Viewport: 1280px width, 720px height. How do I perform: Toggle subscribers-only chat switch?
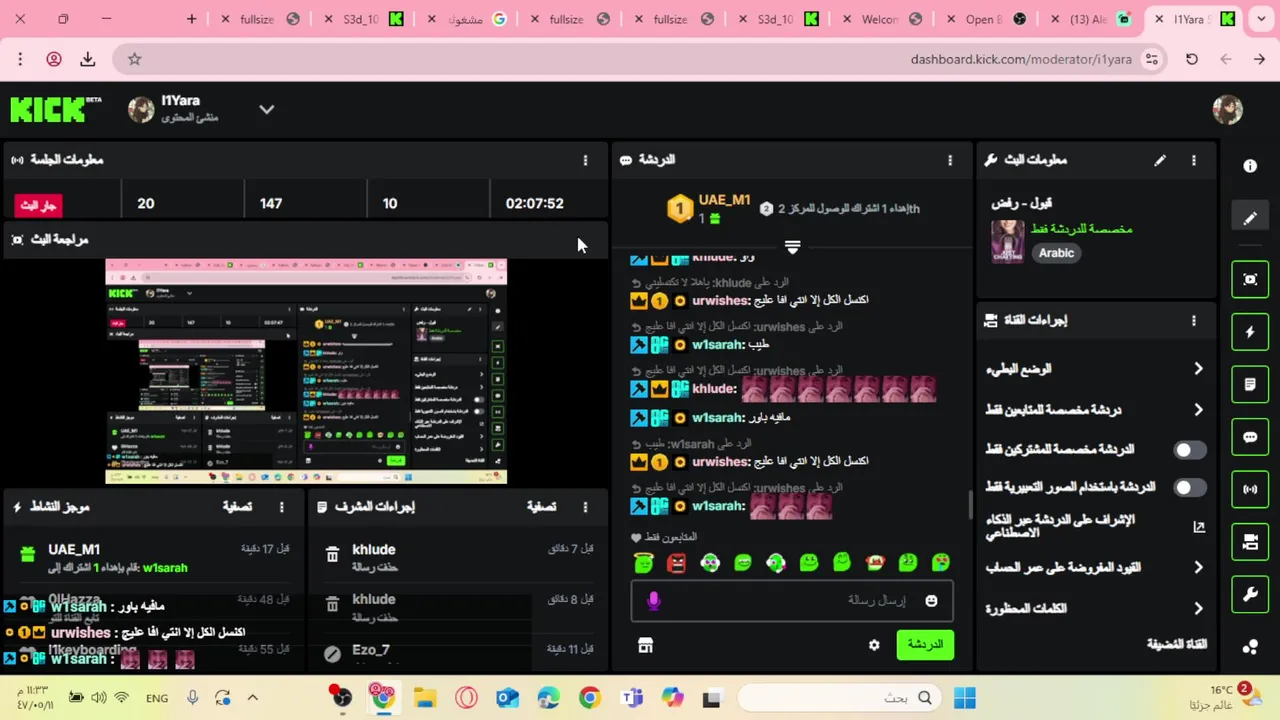click(1188, 450)
